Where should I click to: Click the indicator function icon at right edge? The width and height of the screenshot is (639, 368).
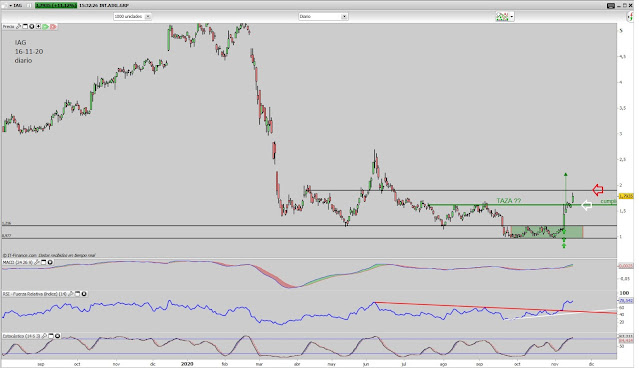click(x=630, y=17)
